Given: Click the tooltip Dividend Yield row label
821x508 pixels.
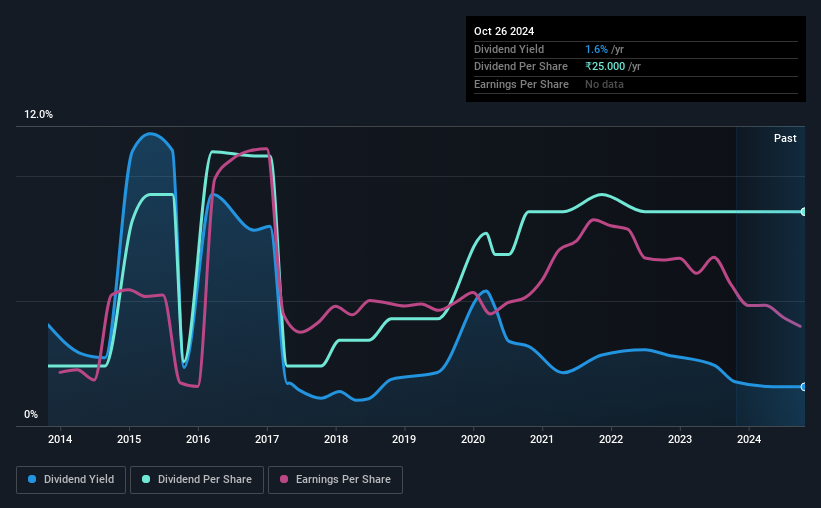Looking at the screenshot, I should click(x=509, y=49).
